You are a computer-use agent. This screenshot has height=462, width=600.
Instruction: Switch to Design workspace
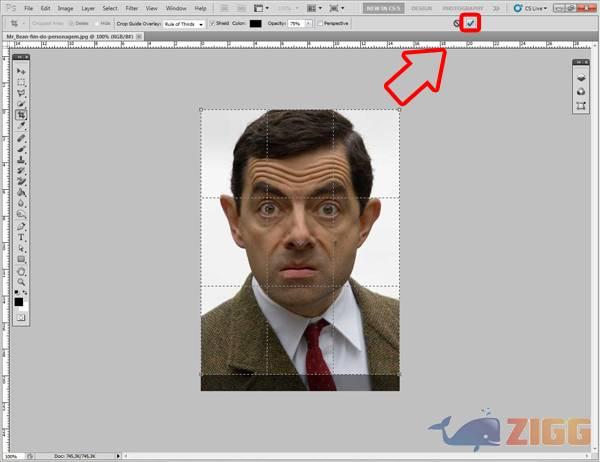tap(421, 8)
